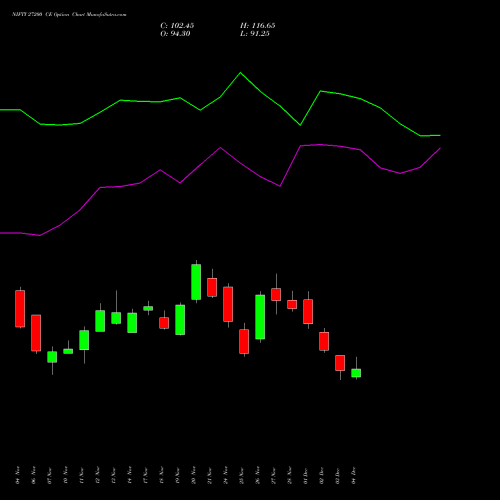Click the last green candle above 04 Dec
Viewport: 500px width, 500px height.
(356, 373)
